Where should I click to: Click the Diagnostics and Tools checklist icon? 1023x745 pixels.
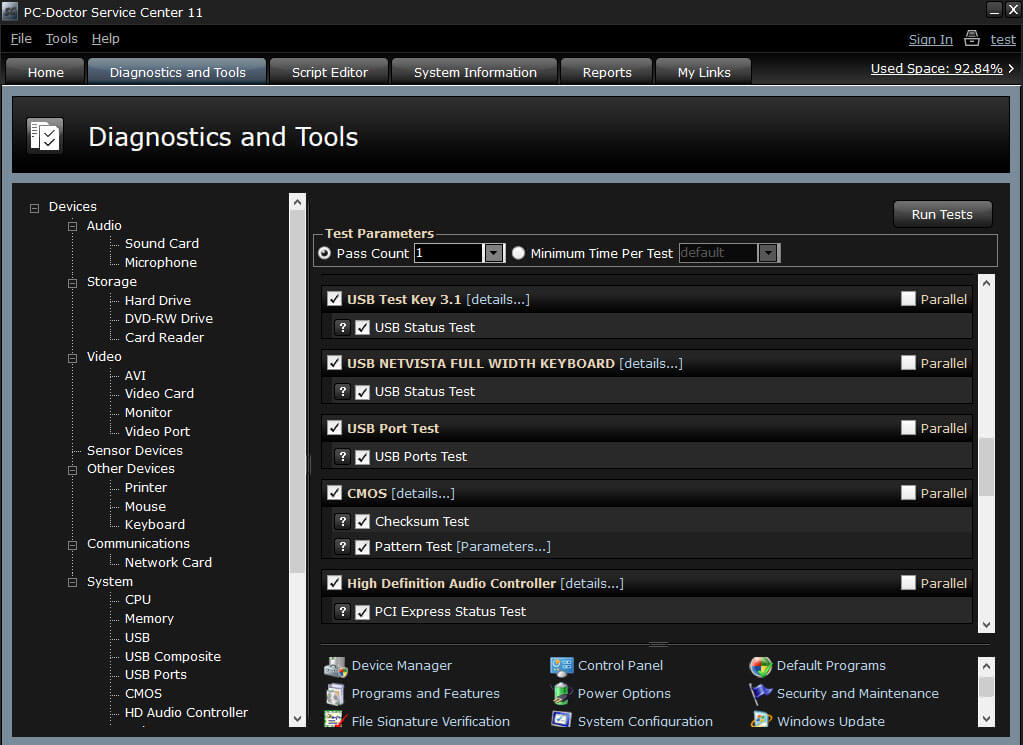point(45,136)
